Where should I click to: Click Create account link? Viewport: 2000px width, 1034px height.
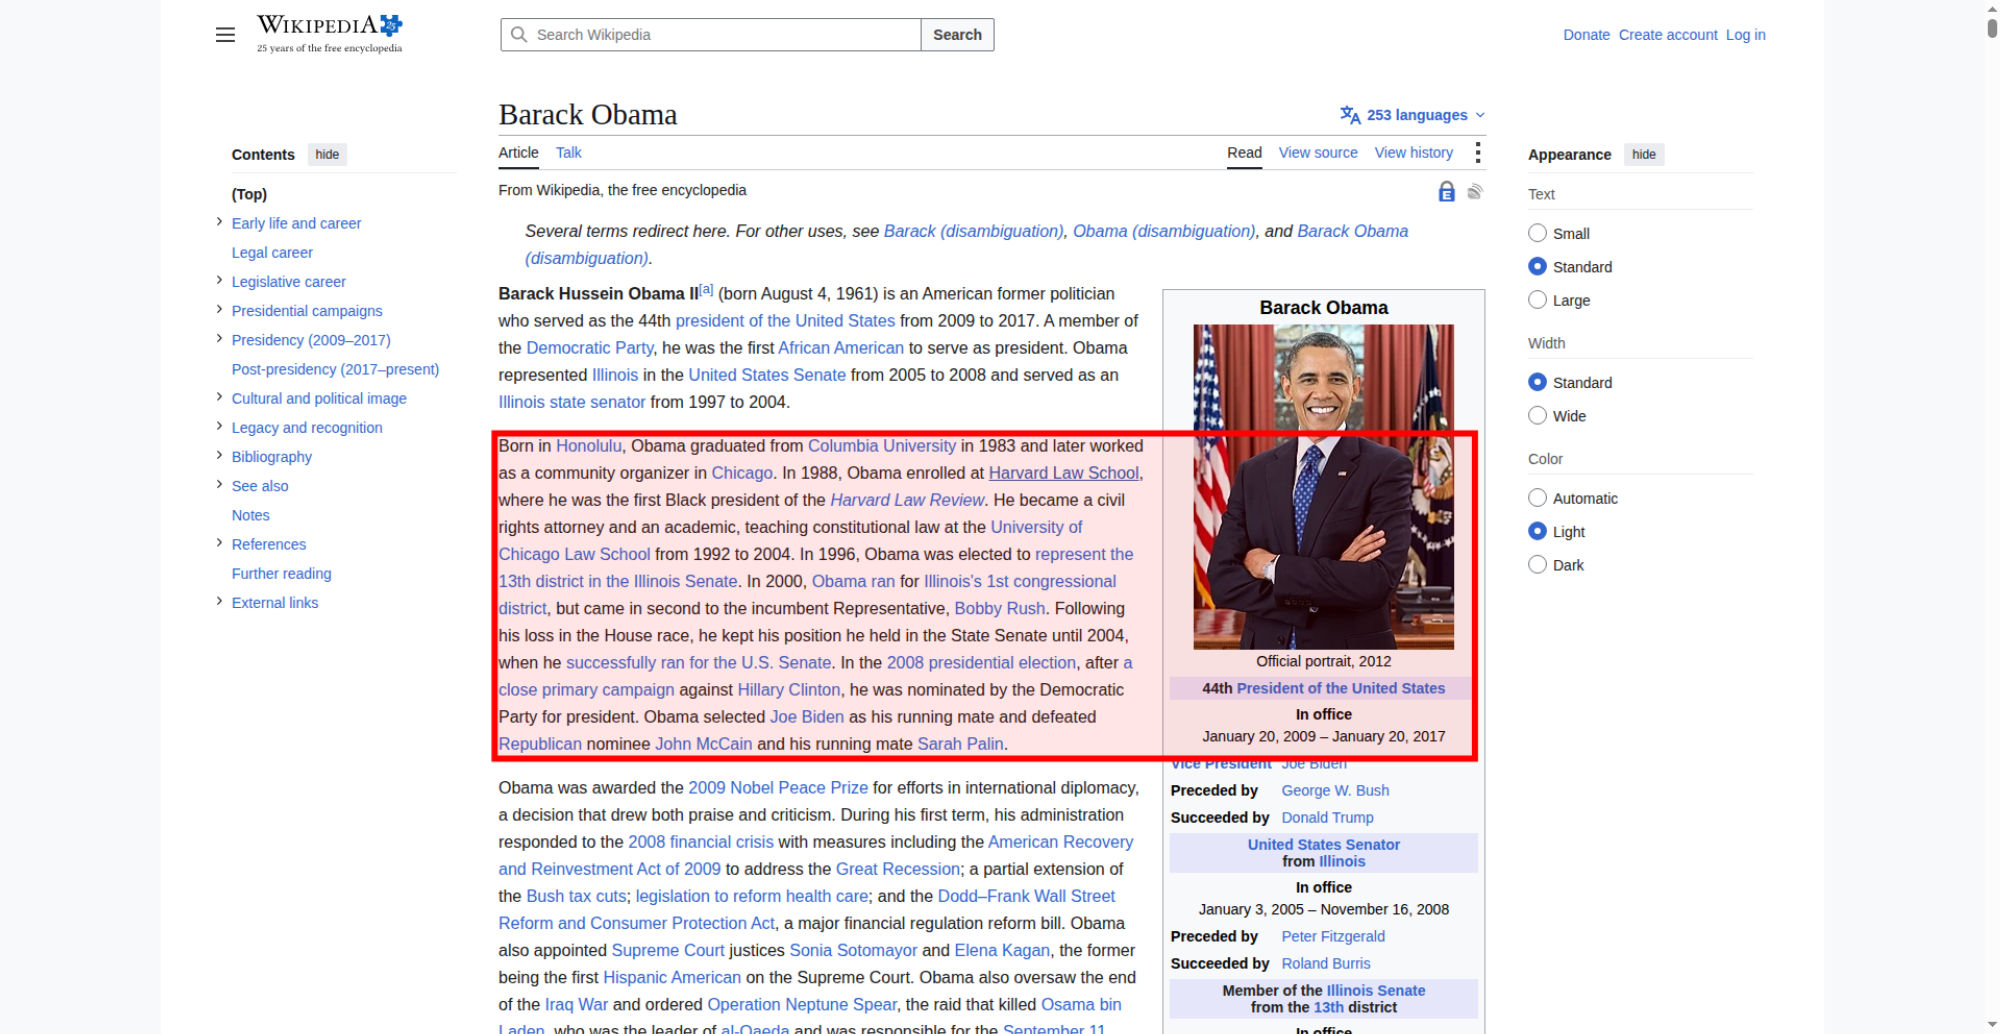coord(1668,35)
